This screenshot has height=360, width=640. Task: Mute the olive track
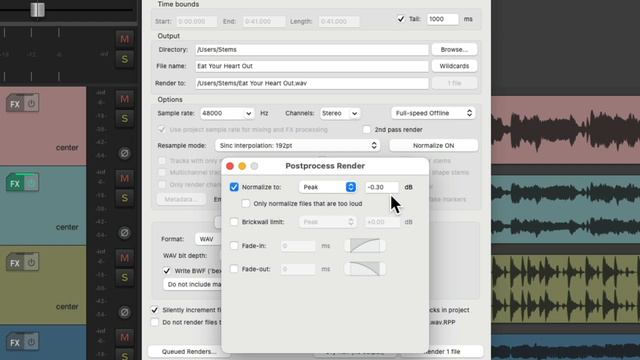click(124, 258)
